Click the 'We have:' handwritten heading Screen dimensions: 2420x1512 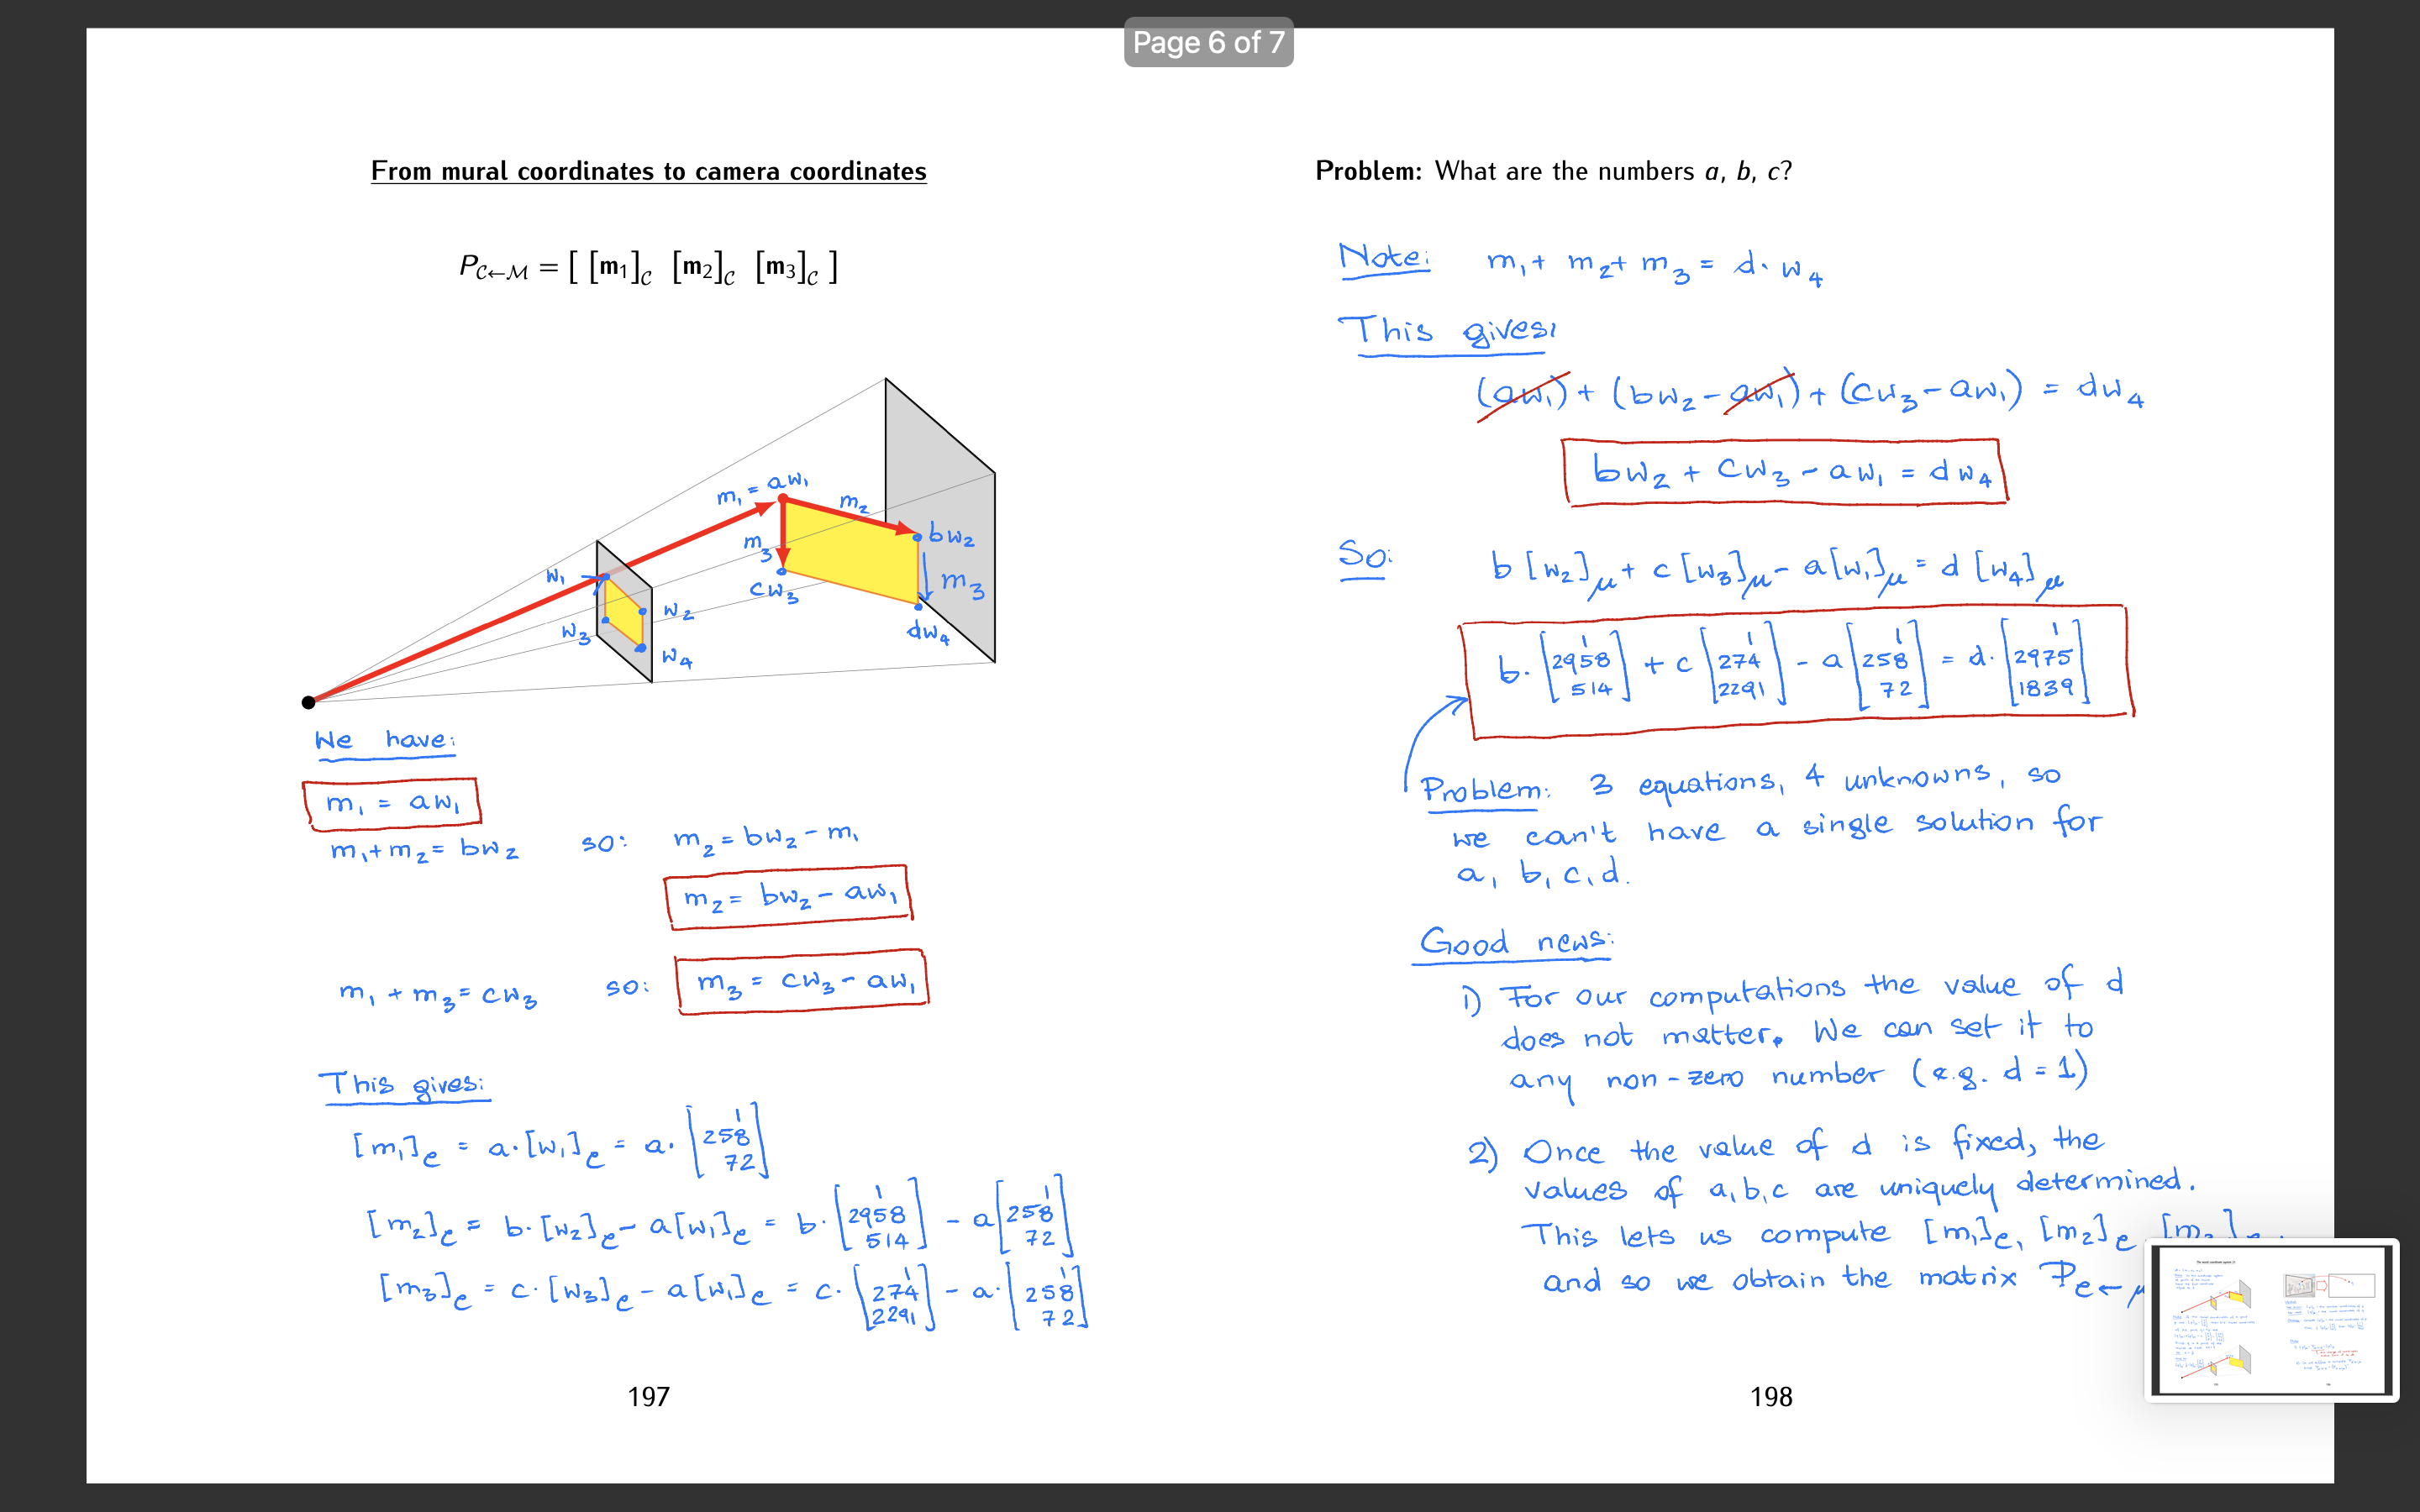(x=384, y=740)
